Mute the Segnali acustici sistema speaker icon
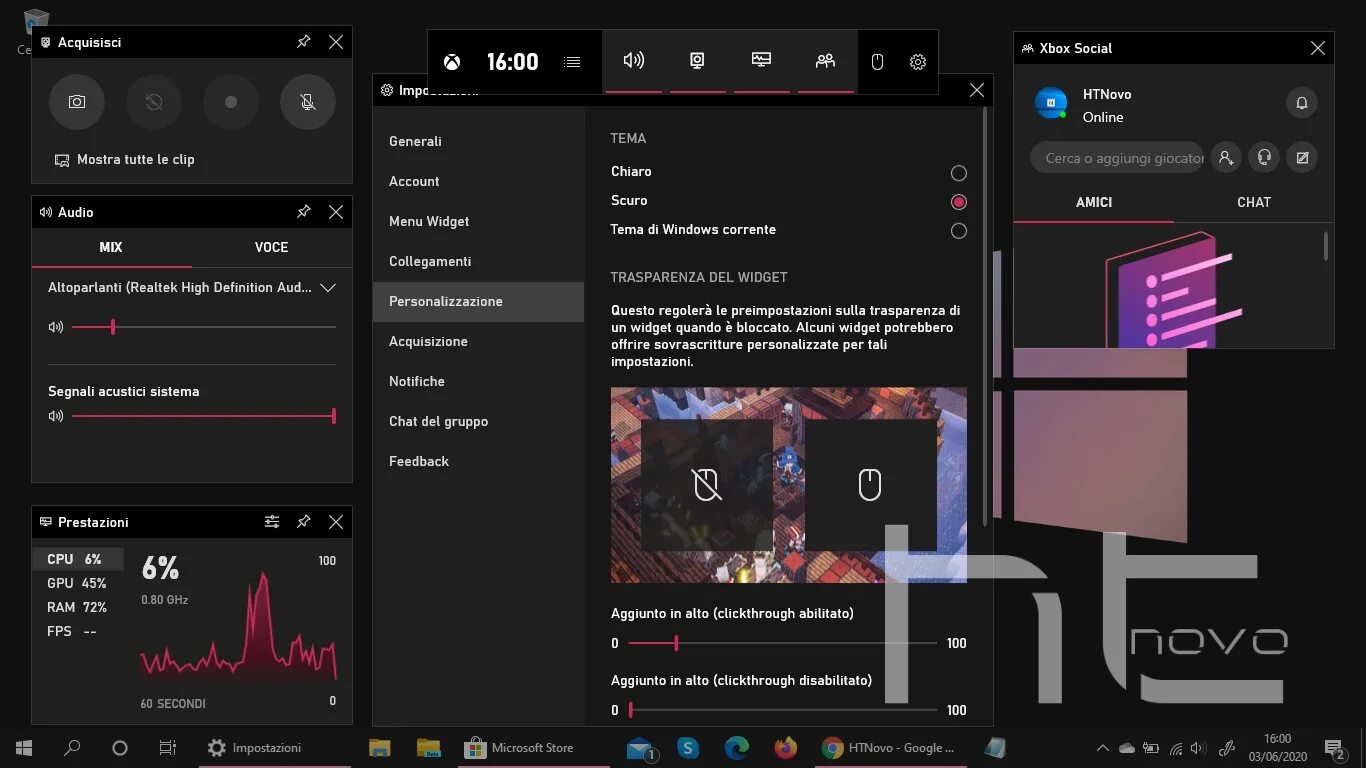The width and height of the screenshot is (1366, 768). tap(56, 416)
